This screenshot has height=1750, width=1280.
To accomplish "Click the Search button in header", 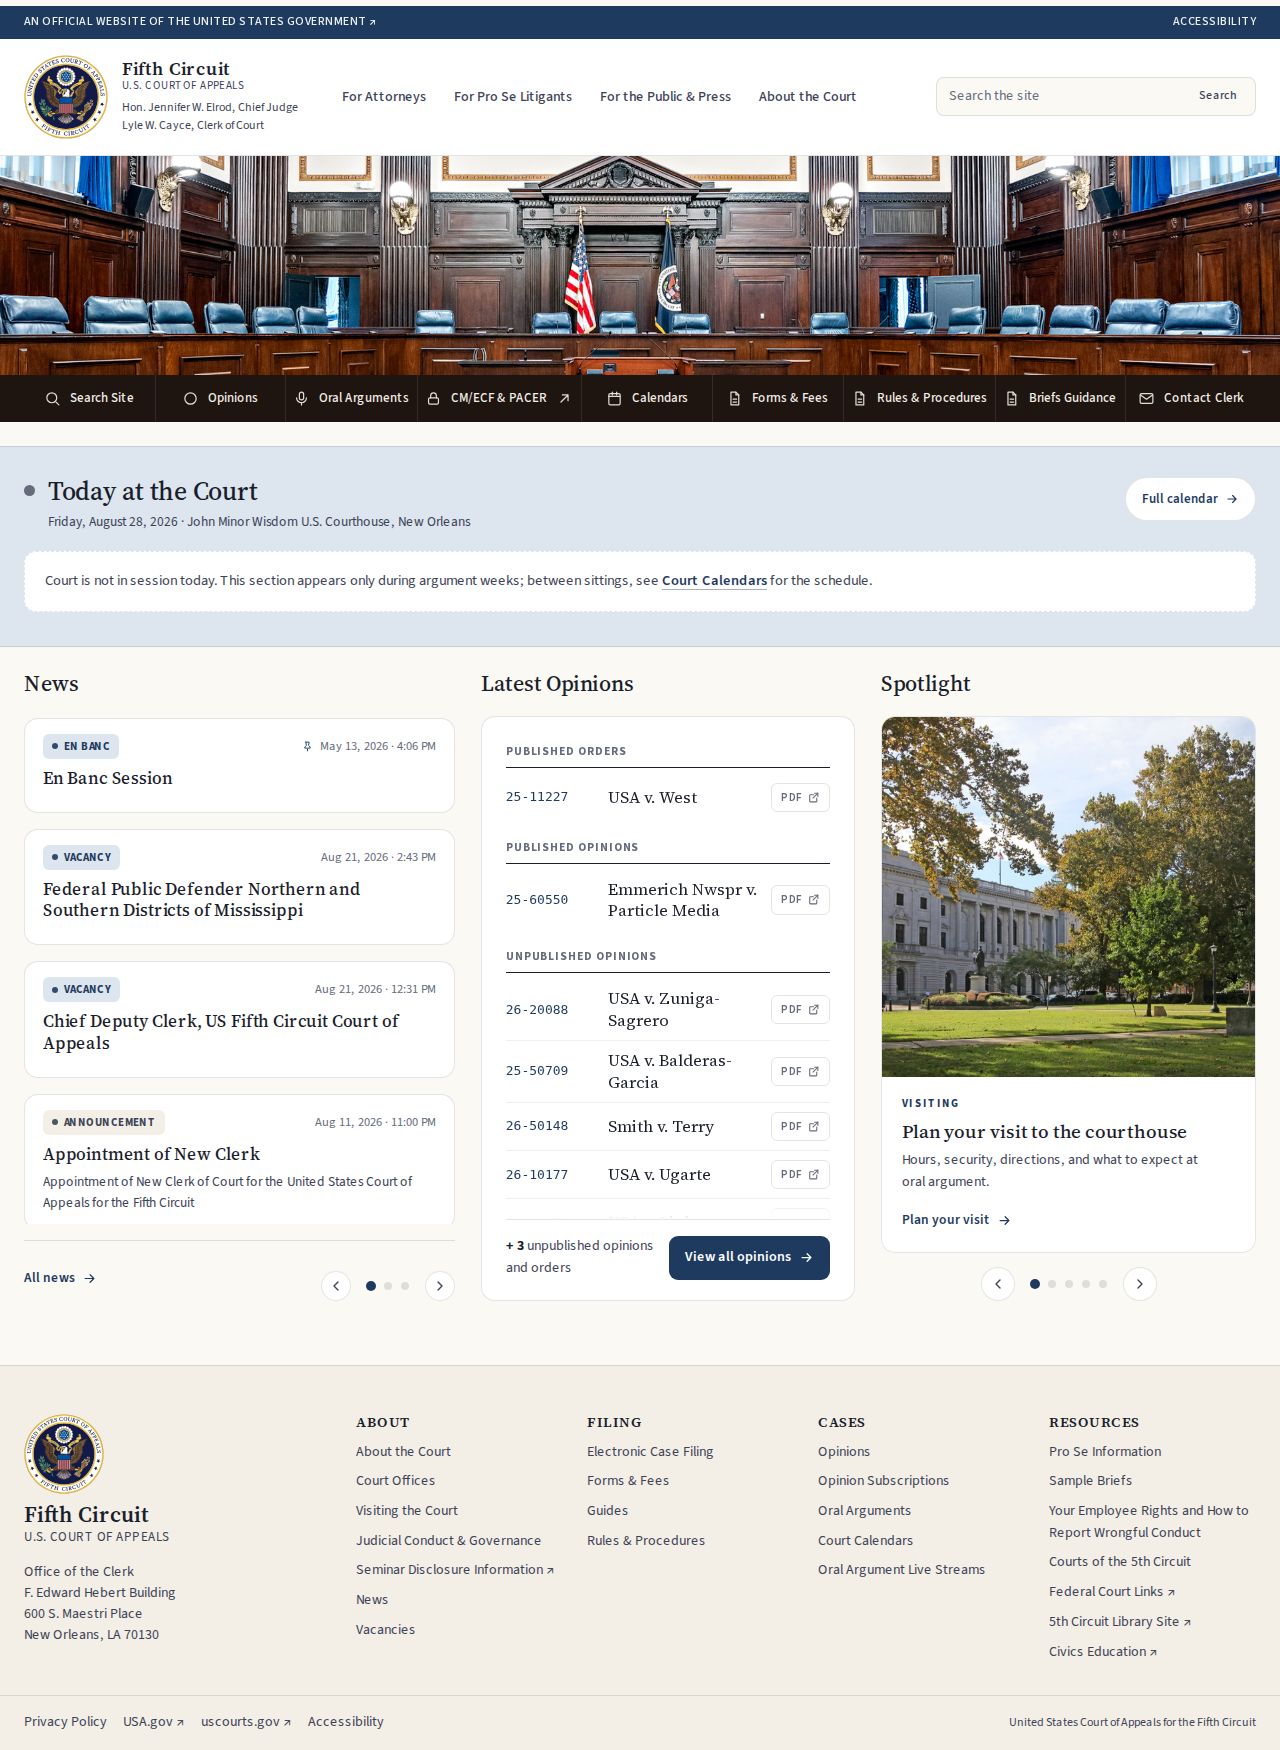I will pyautogui.click(x=1217, y=96).
